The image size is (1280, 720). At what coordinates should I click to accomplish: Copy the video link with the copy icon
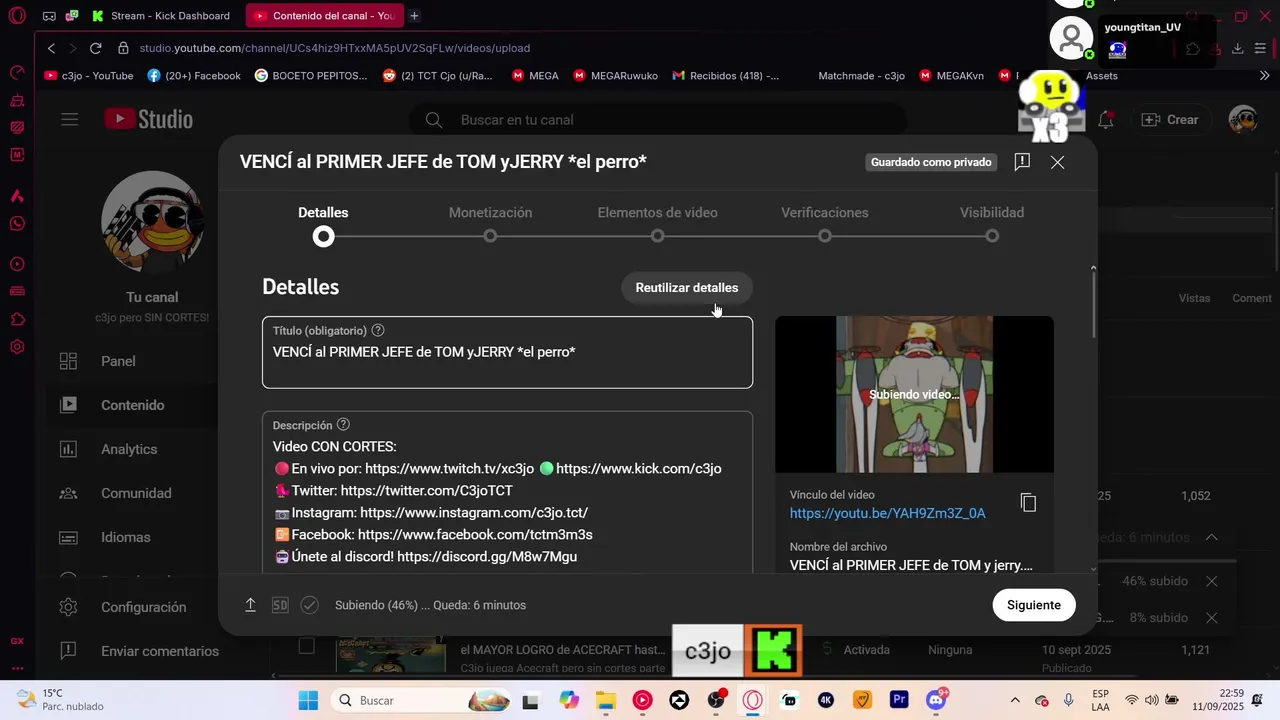[x=1028, y=502]
